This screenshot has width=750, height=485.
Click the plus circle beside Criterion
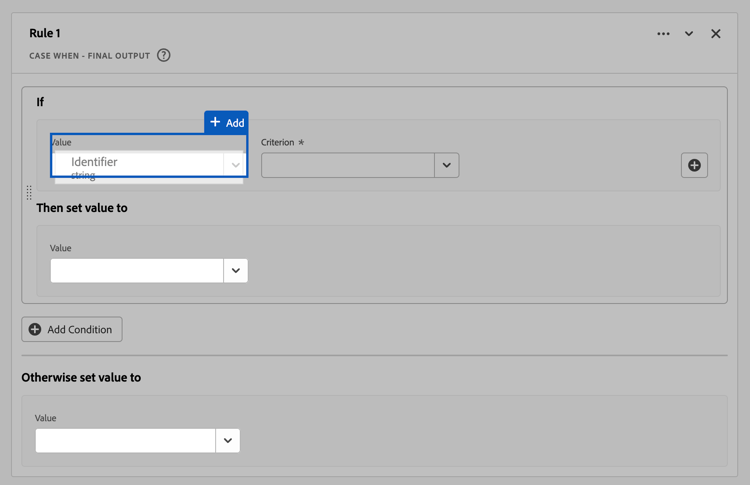click(694, 165)
